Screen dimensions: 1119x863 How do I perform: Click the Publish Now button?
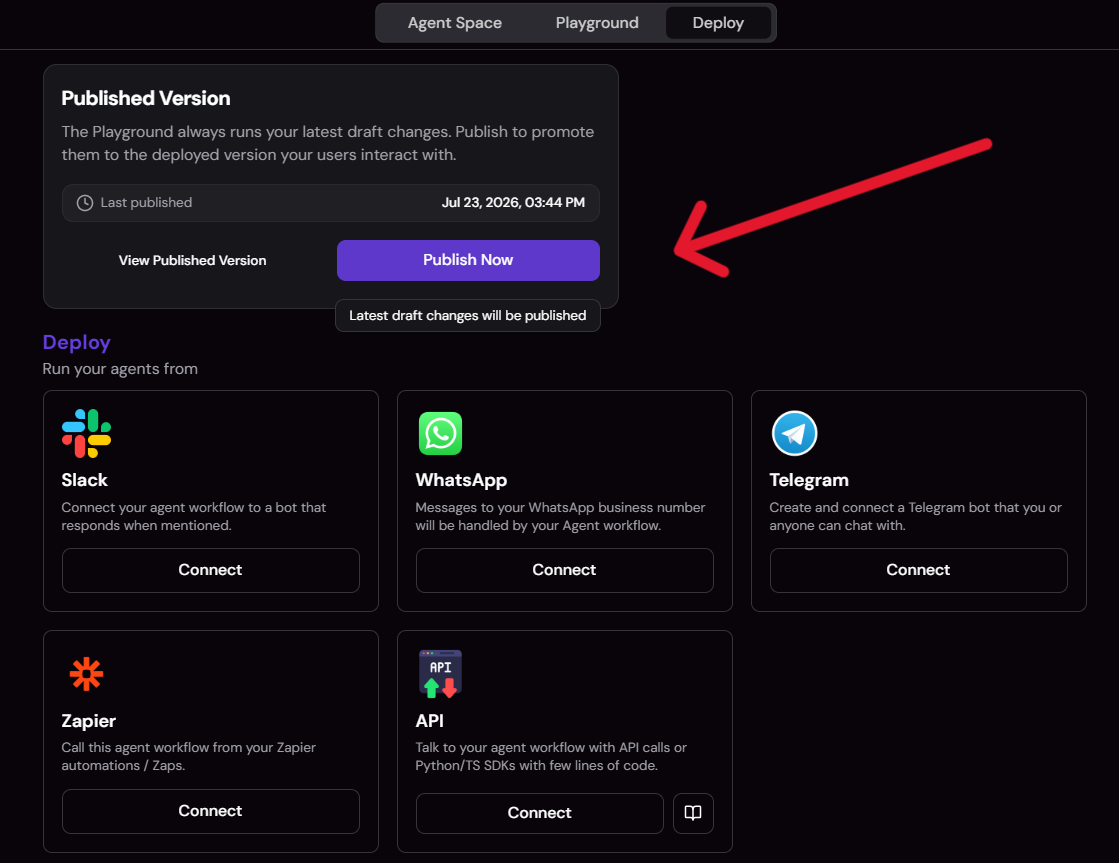468,260
